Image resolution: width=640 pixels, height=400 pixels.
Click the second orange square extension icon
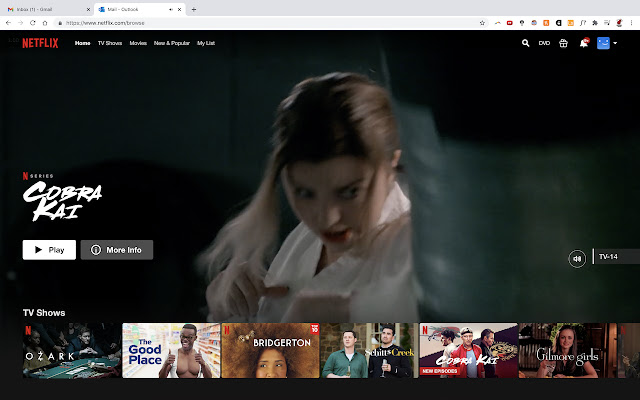[571, 23]
